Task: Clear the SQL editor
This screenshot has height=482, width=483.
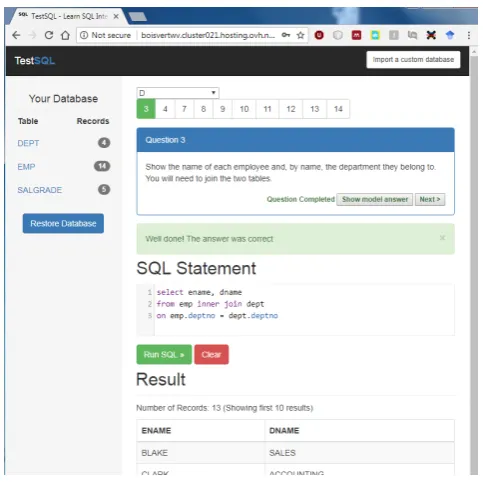Action: (x=211, y=354)
